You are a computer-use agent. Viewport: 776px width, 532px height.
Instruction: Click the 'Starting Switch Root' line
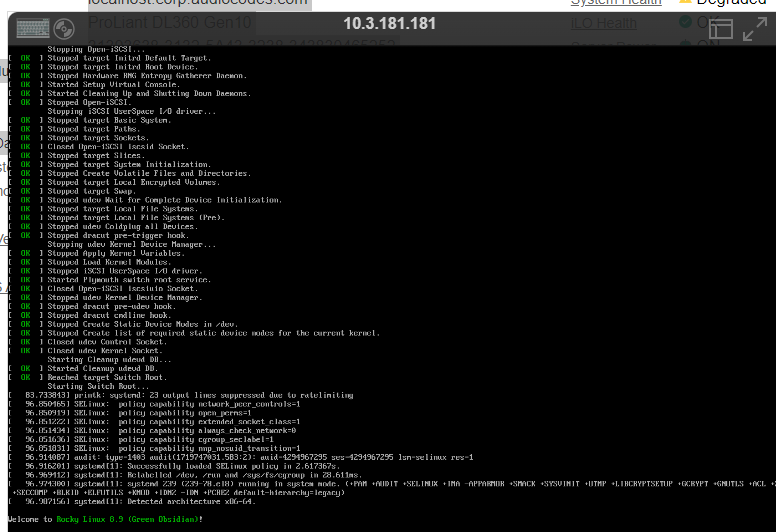[94, 385]
